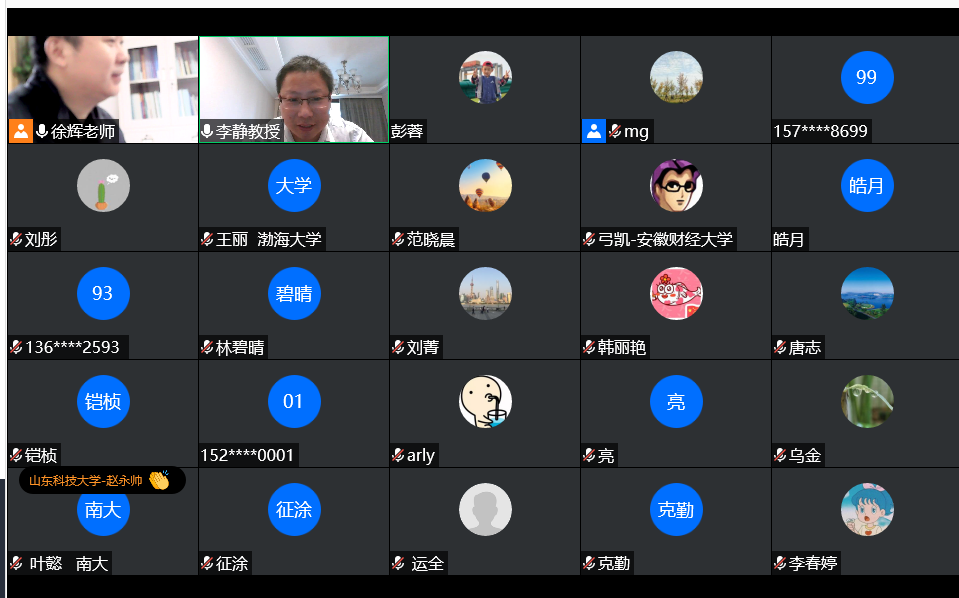Viewport: 959px width, 598px height.
Task: Click the hot air balloon avatar of 范晓晨
Action: [485, 186]
